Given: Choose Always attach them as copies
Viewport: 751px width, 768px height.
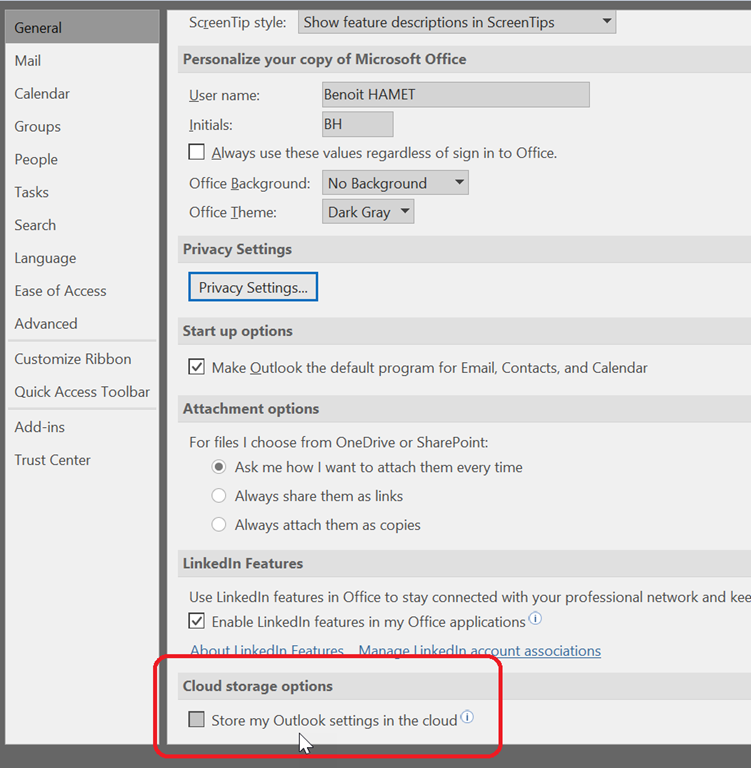Looking at the screenshot, I should click(x=219, y=525).
